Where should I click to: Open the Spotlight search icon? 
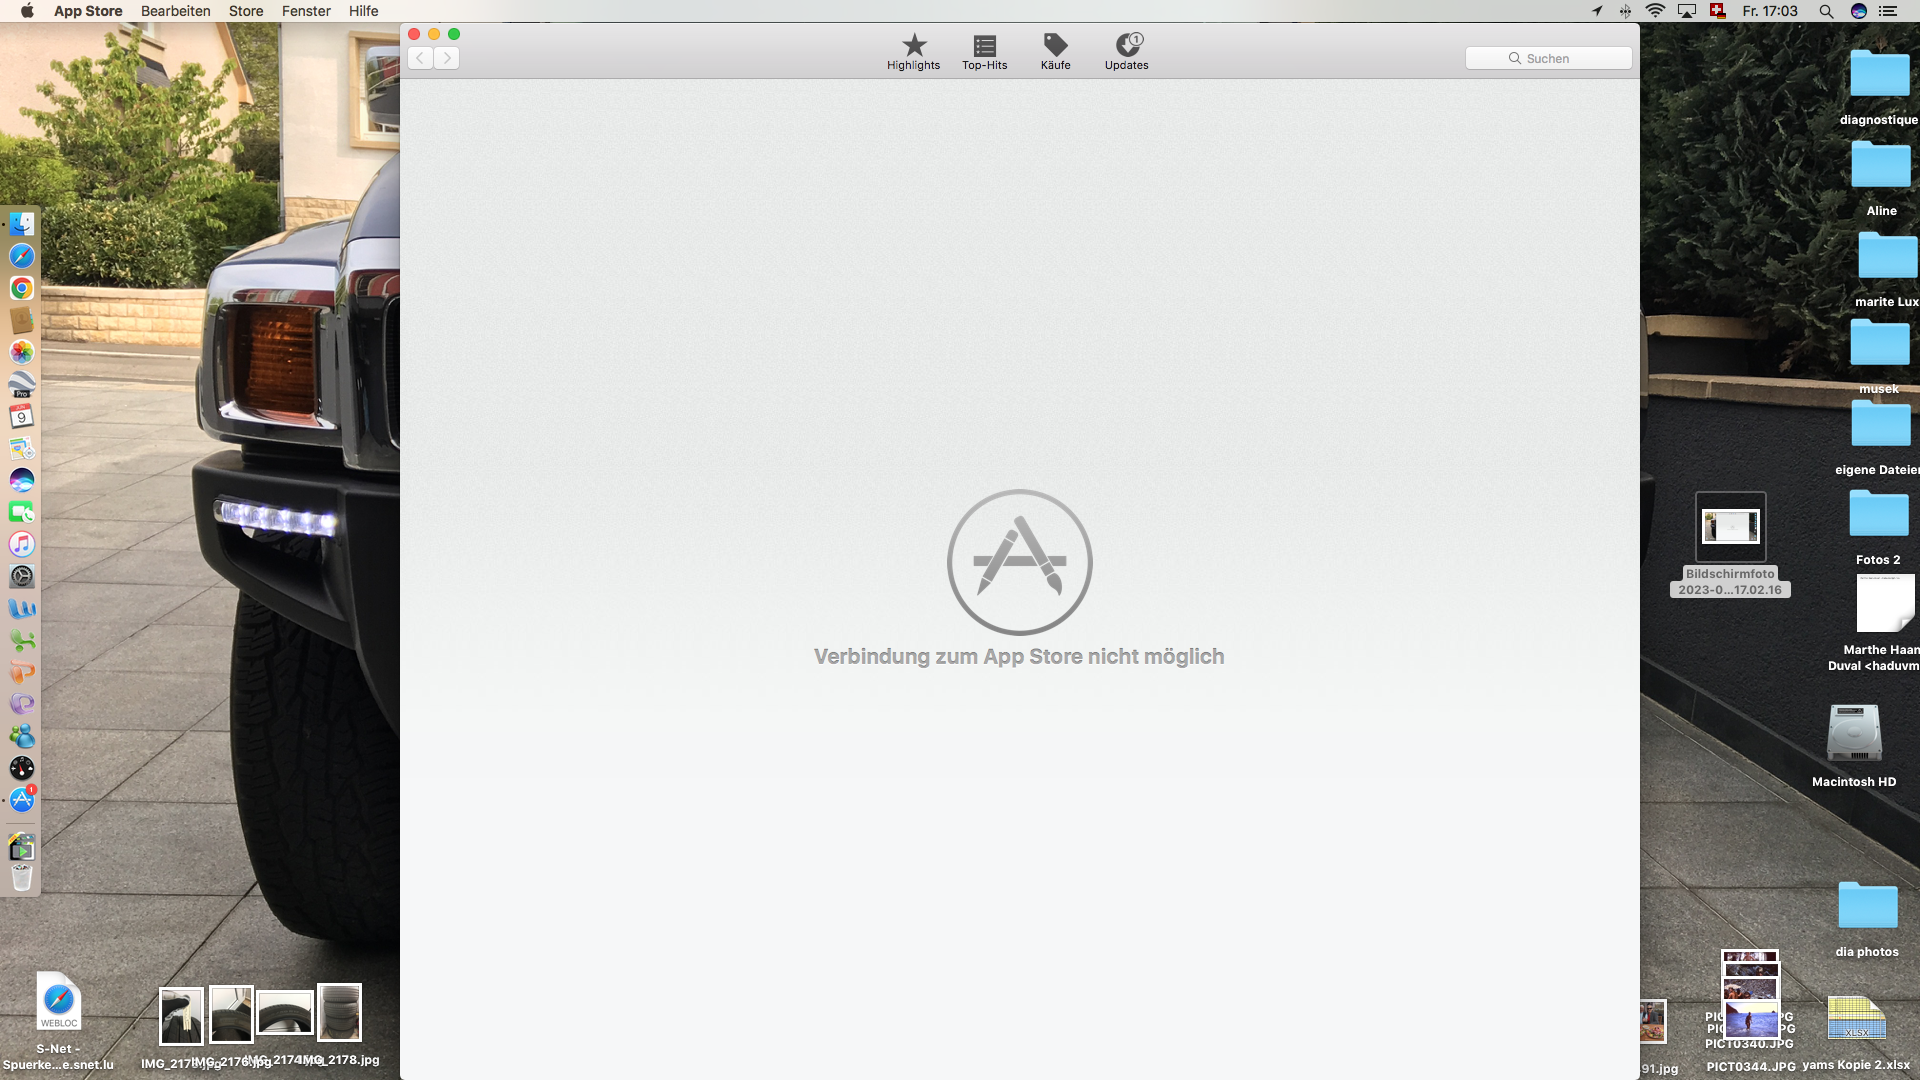(1826, 11)
